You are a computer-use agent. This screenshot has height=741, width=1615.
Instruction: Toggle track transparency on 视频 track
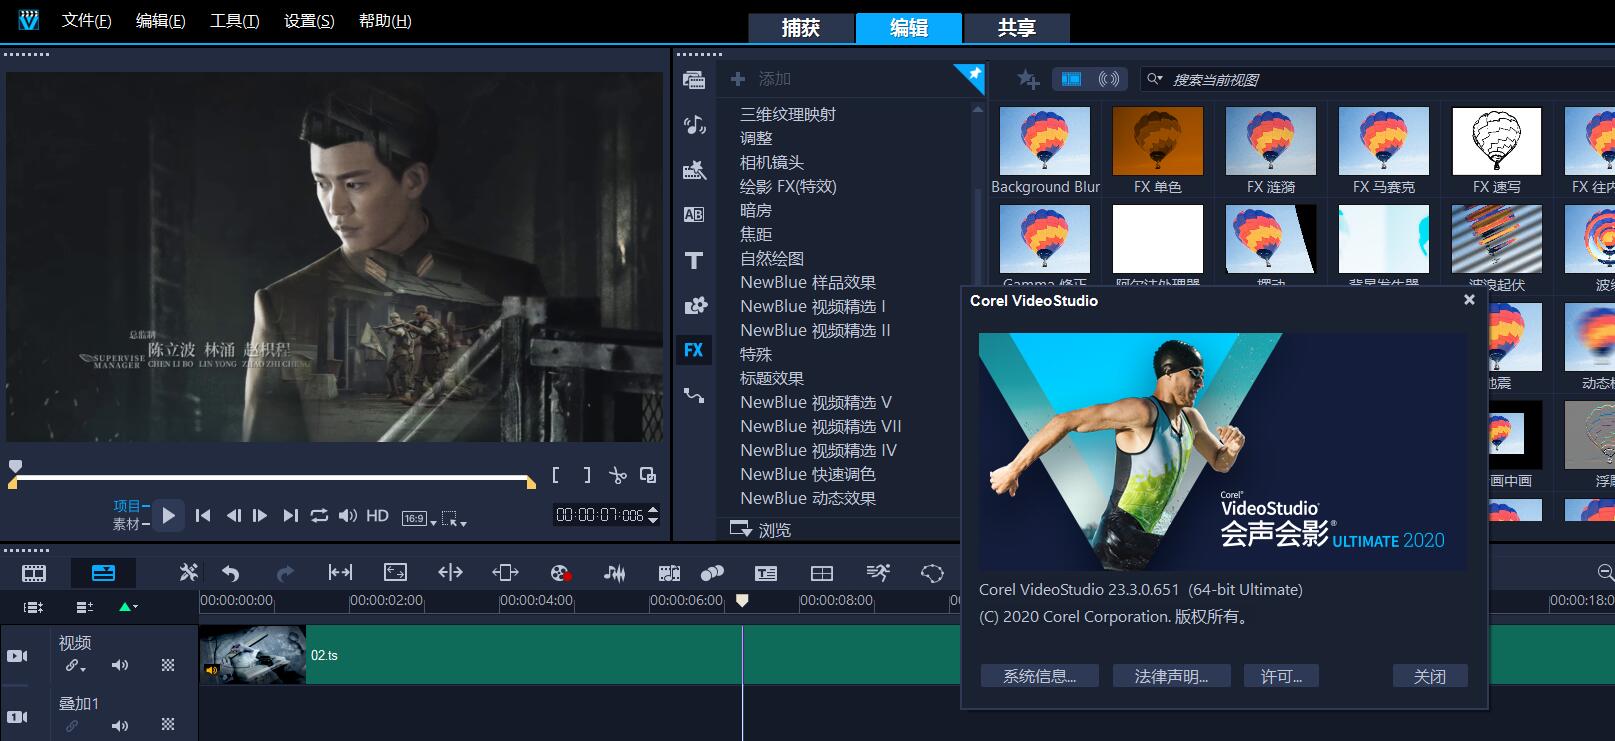pos(168,665)
